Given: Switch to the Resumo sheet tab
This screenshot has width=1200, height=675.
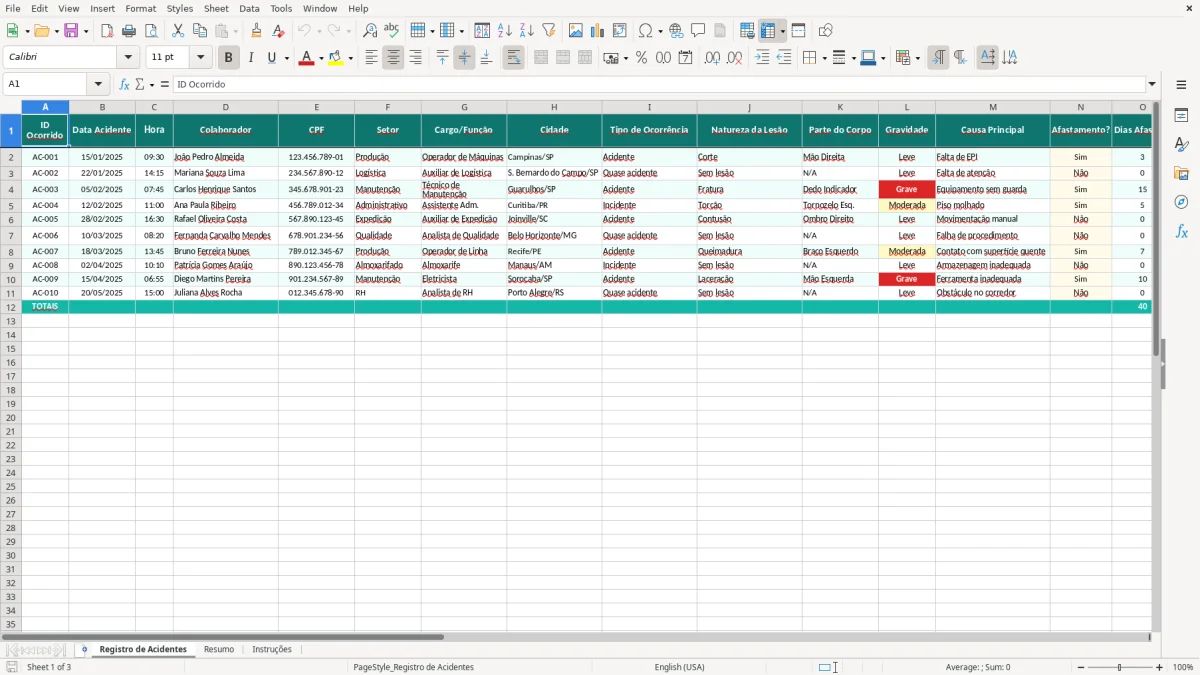Looking at the screenshot, I should coord(219,649).
